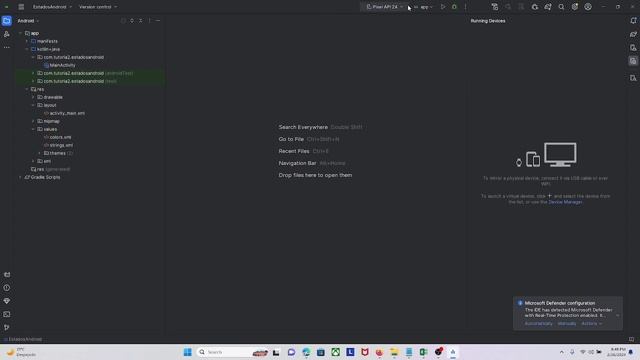Open the Notifications bell icon

(633, 21)
